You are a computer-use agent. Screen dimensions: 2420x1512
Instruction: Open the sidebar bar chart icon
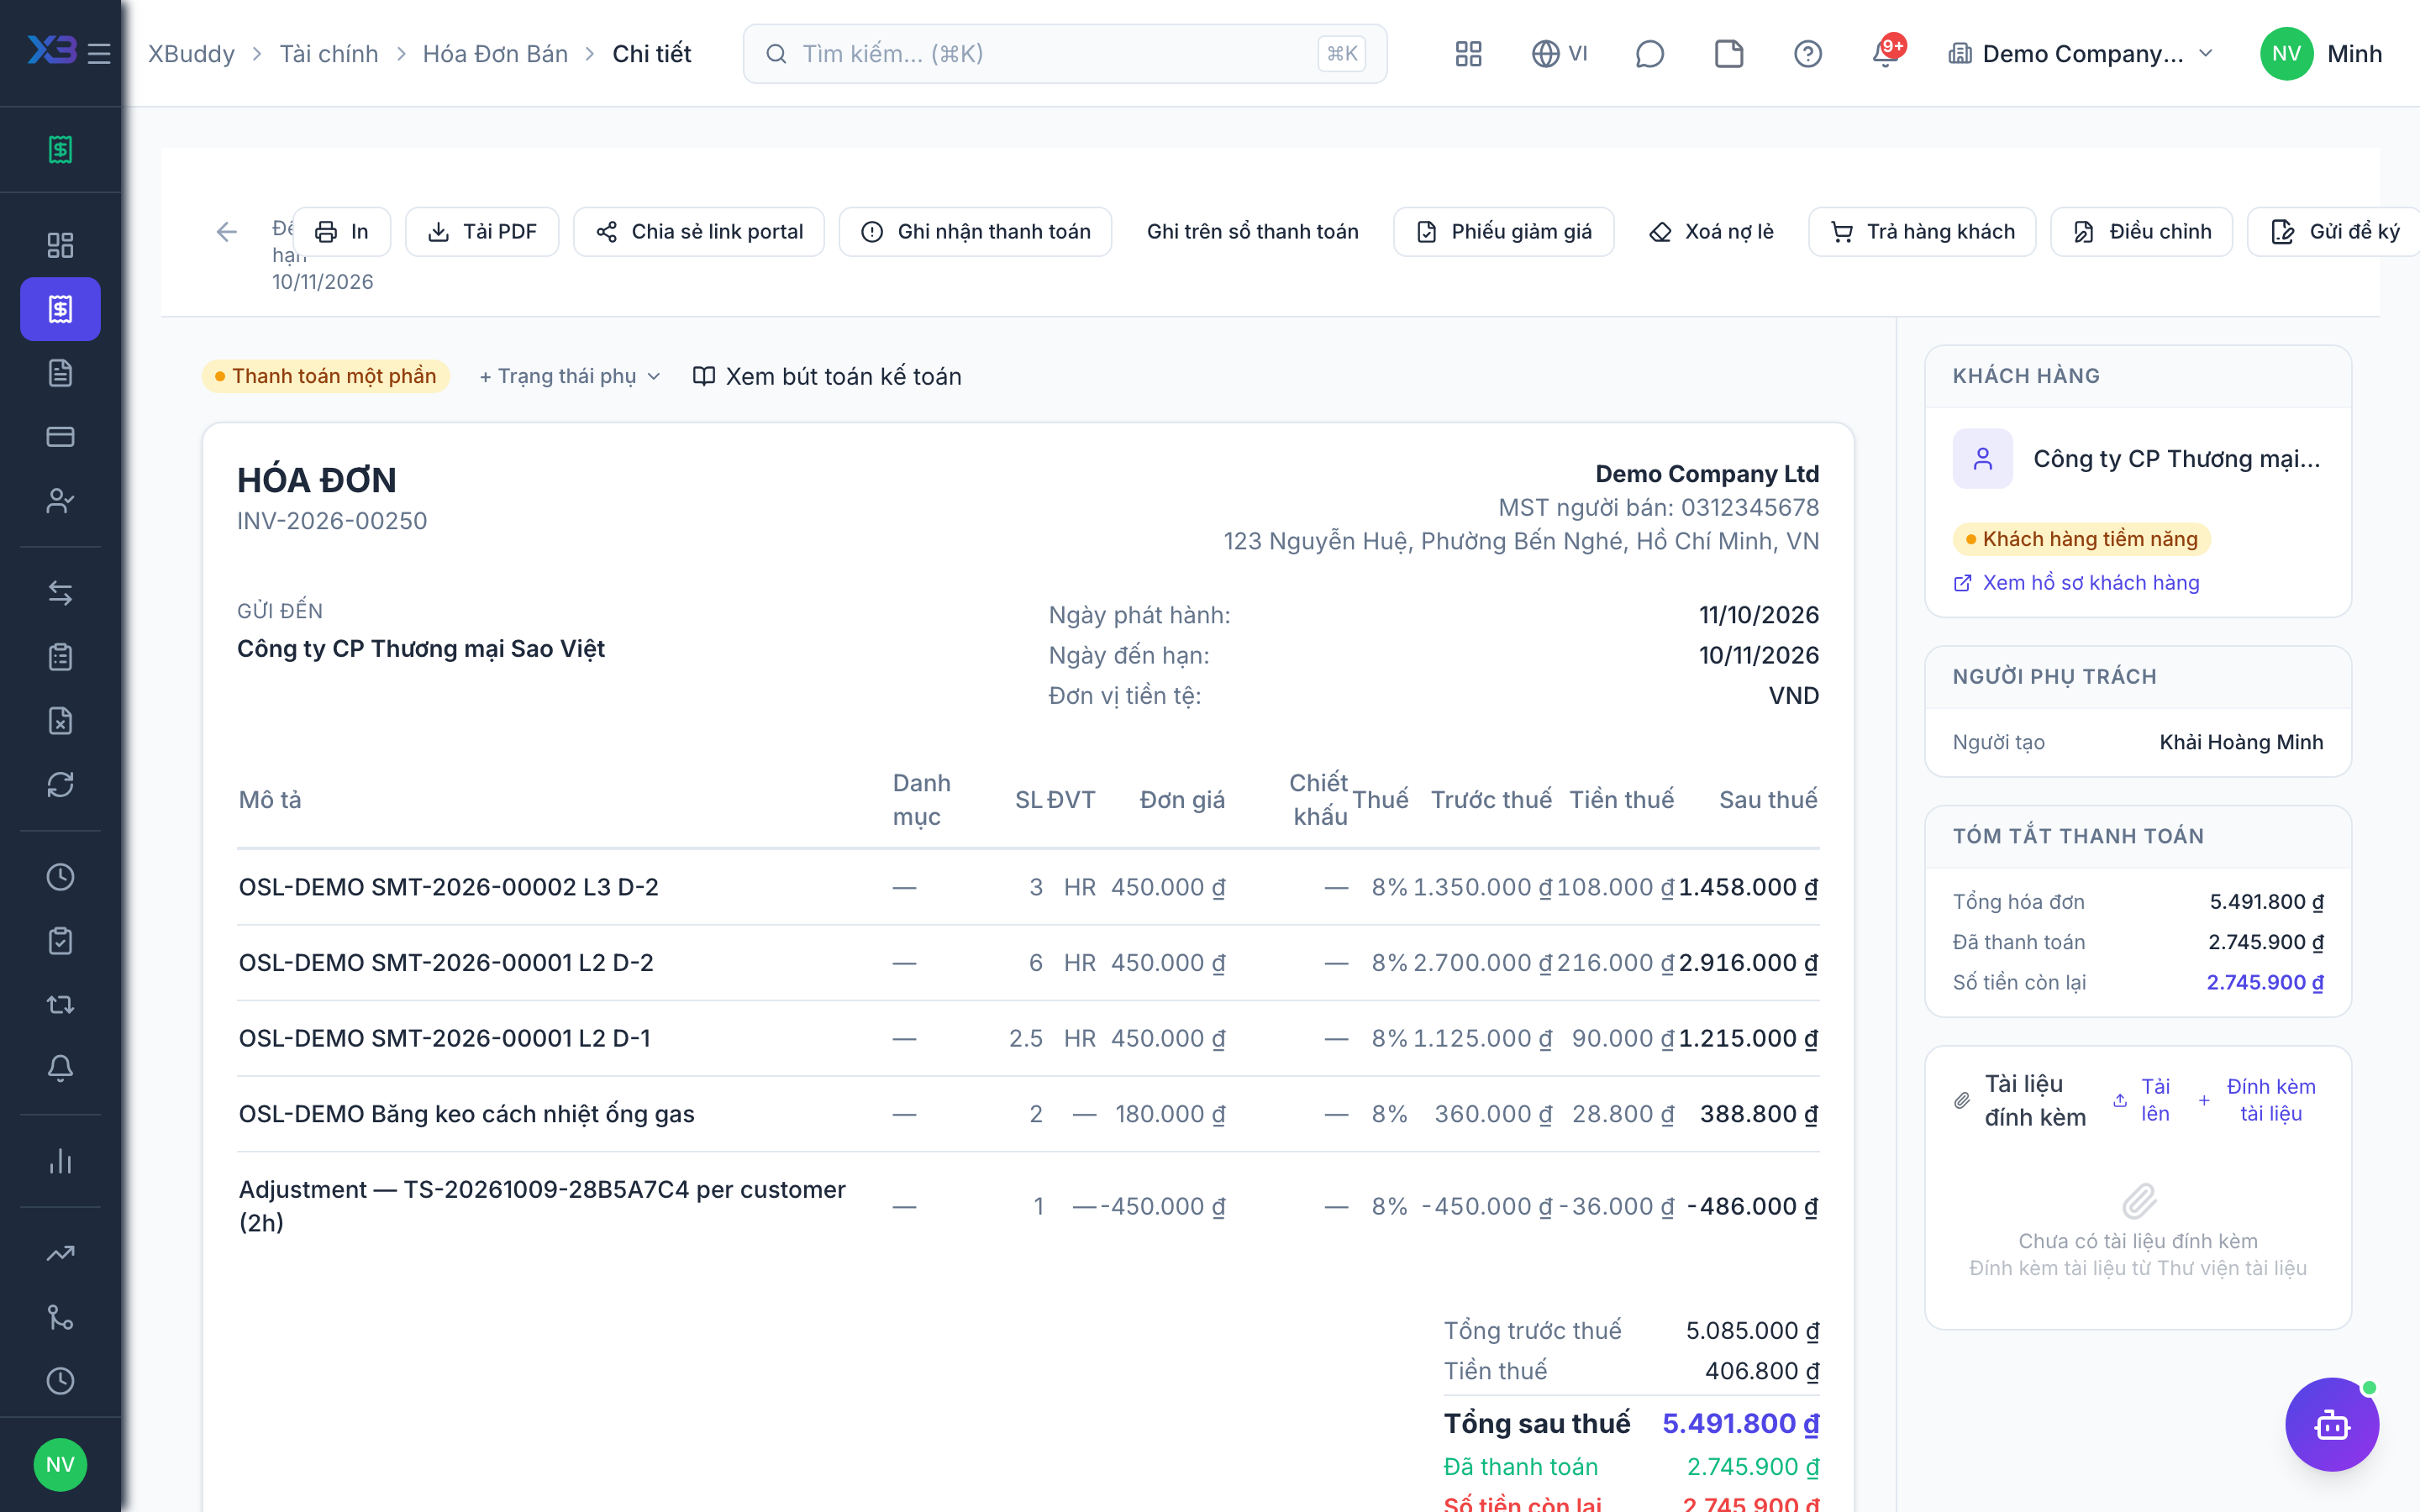[60, 1161]
